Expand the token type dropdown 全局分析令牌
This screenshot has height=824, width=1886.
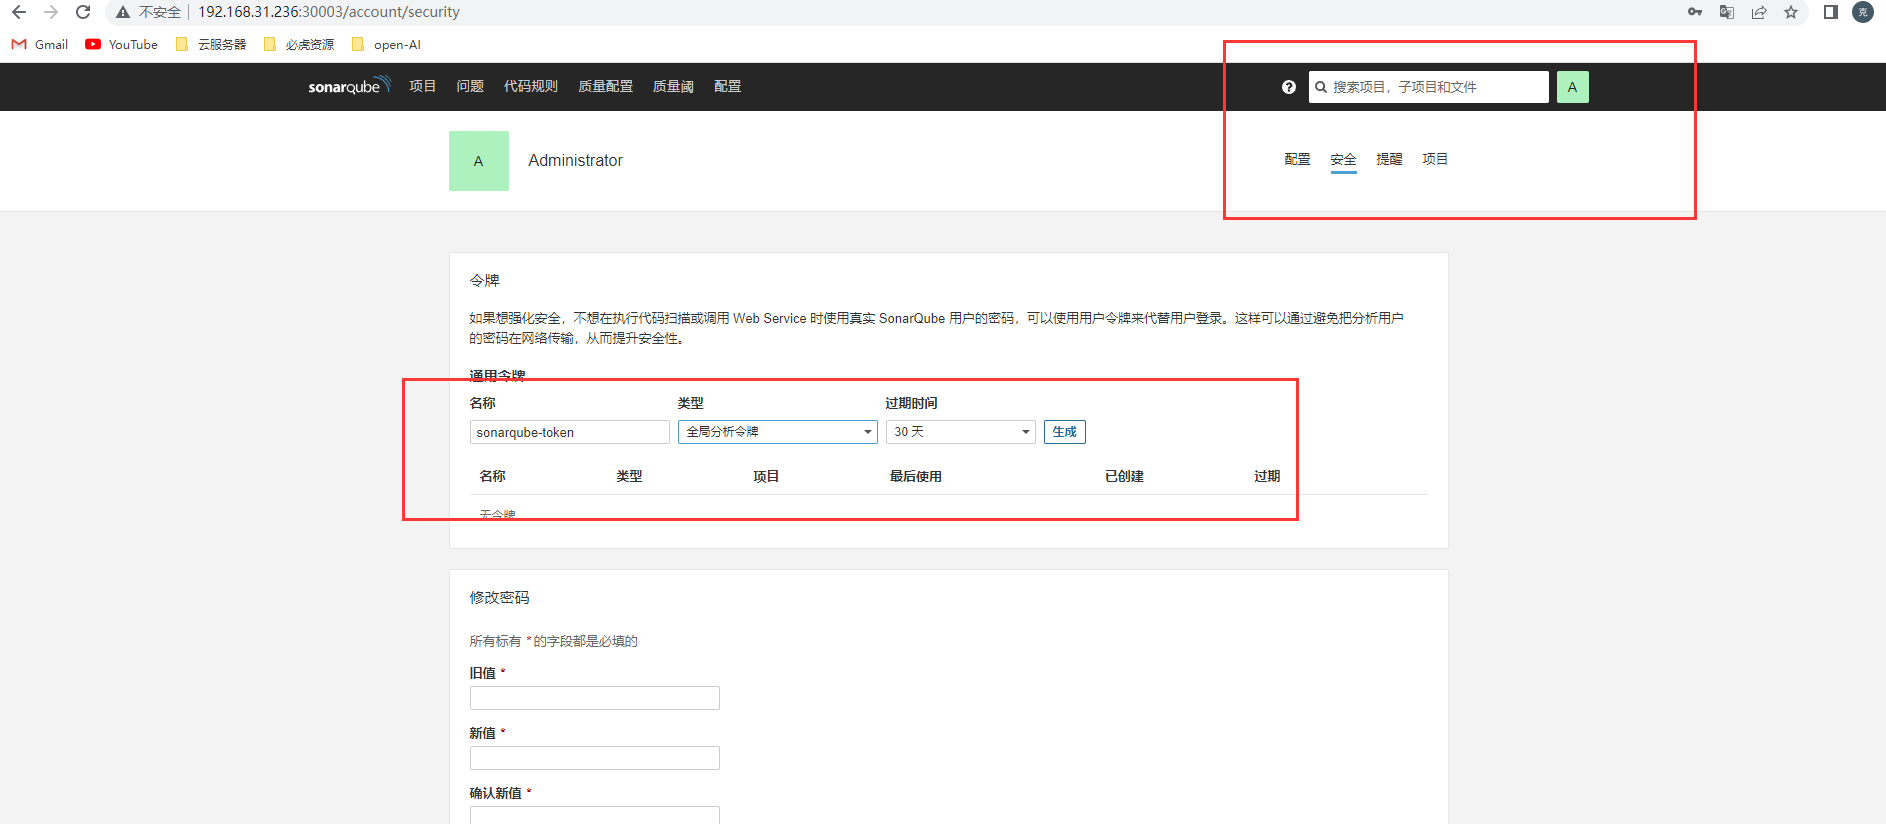pos(778,432)
